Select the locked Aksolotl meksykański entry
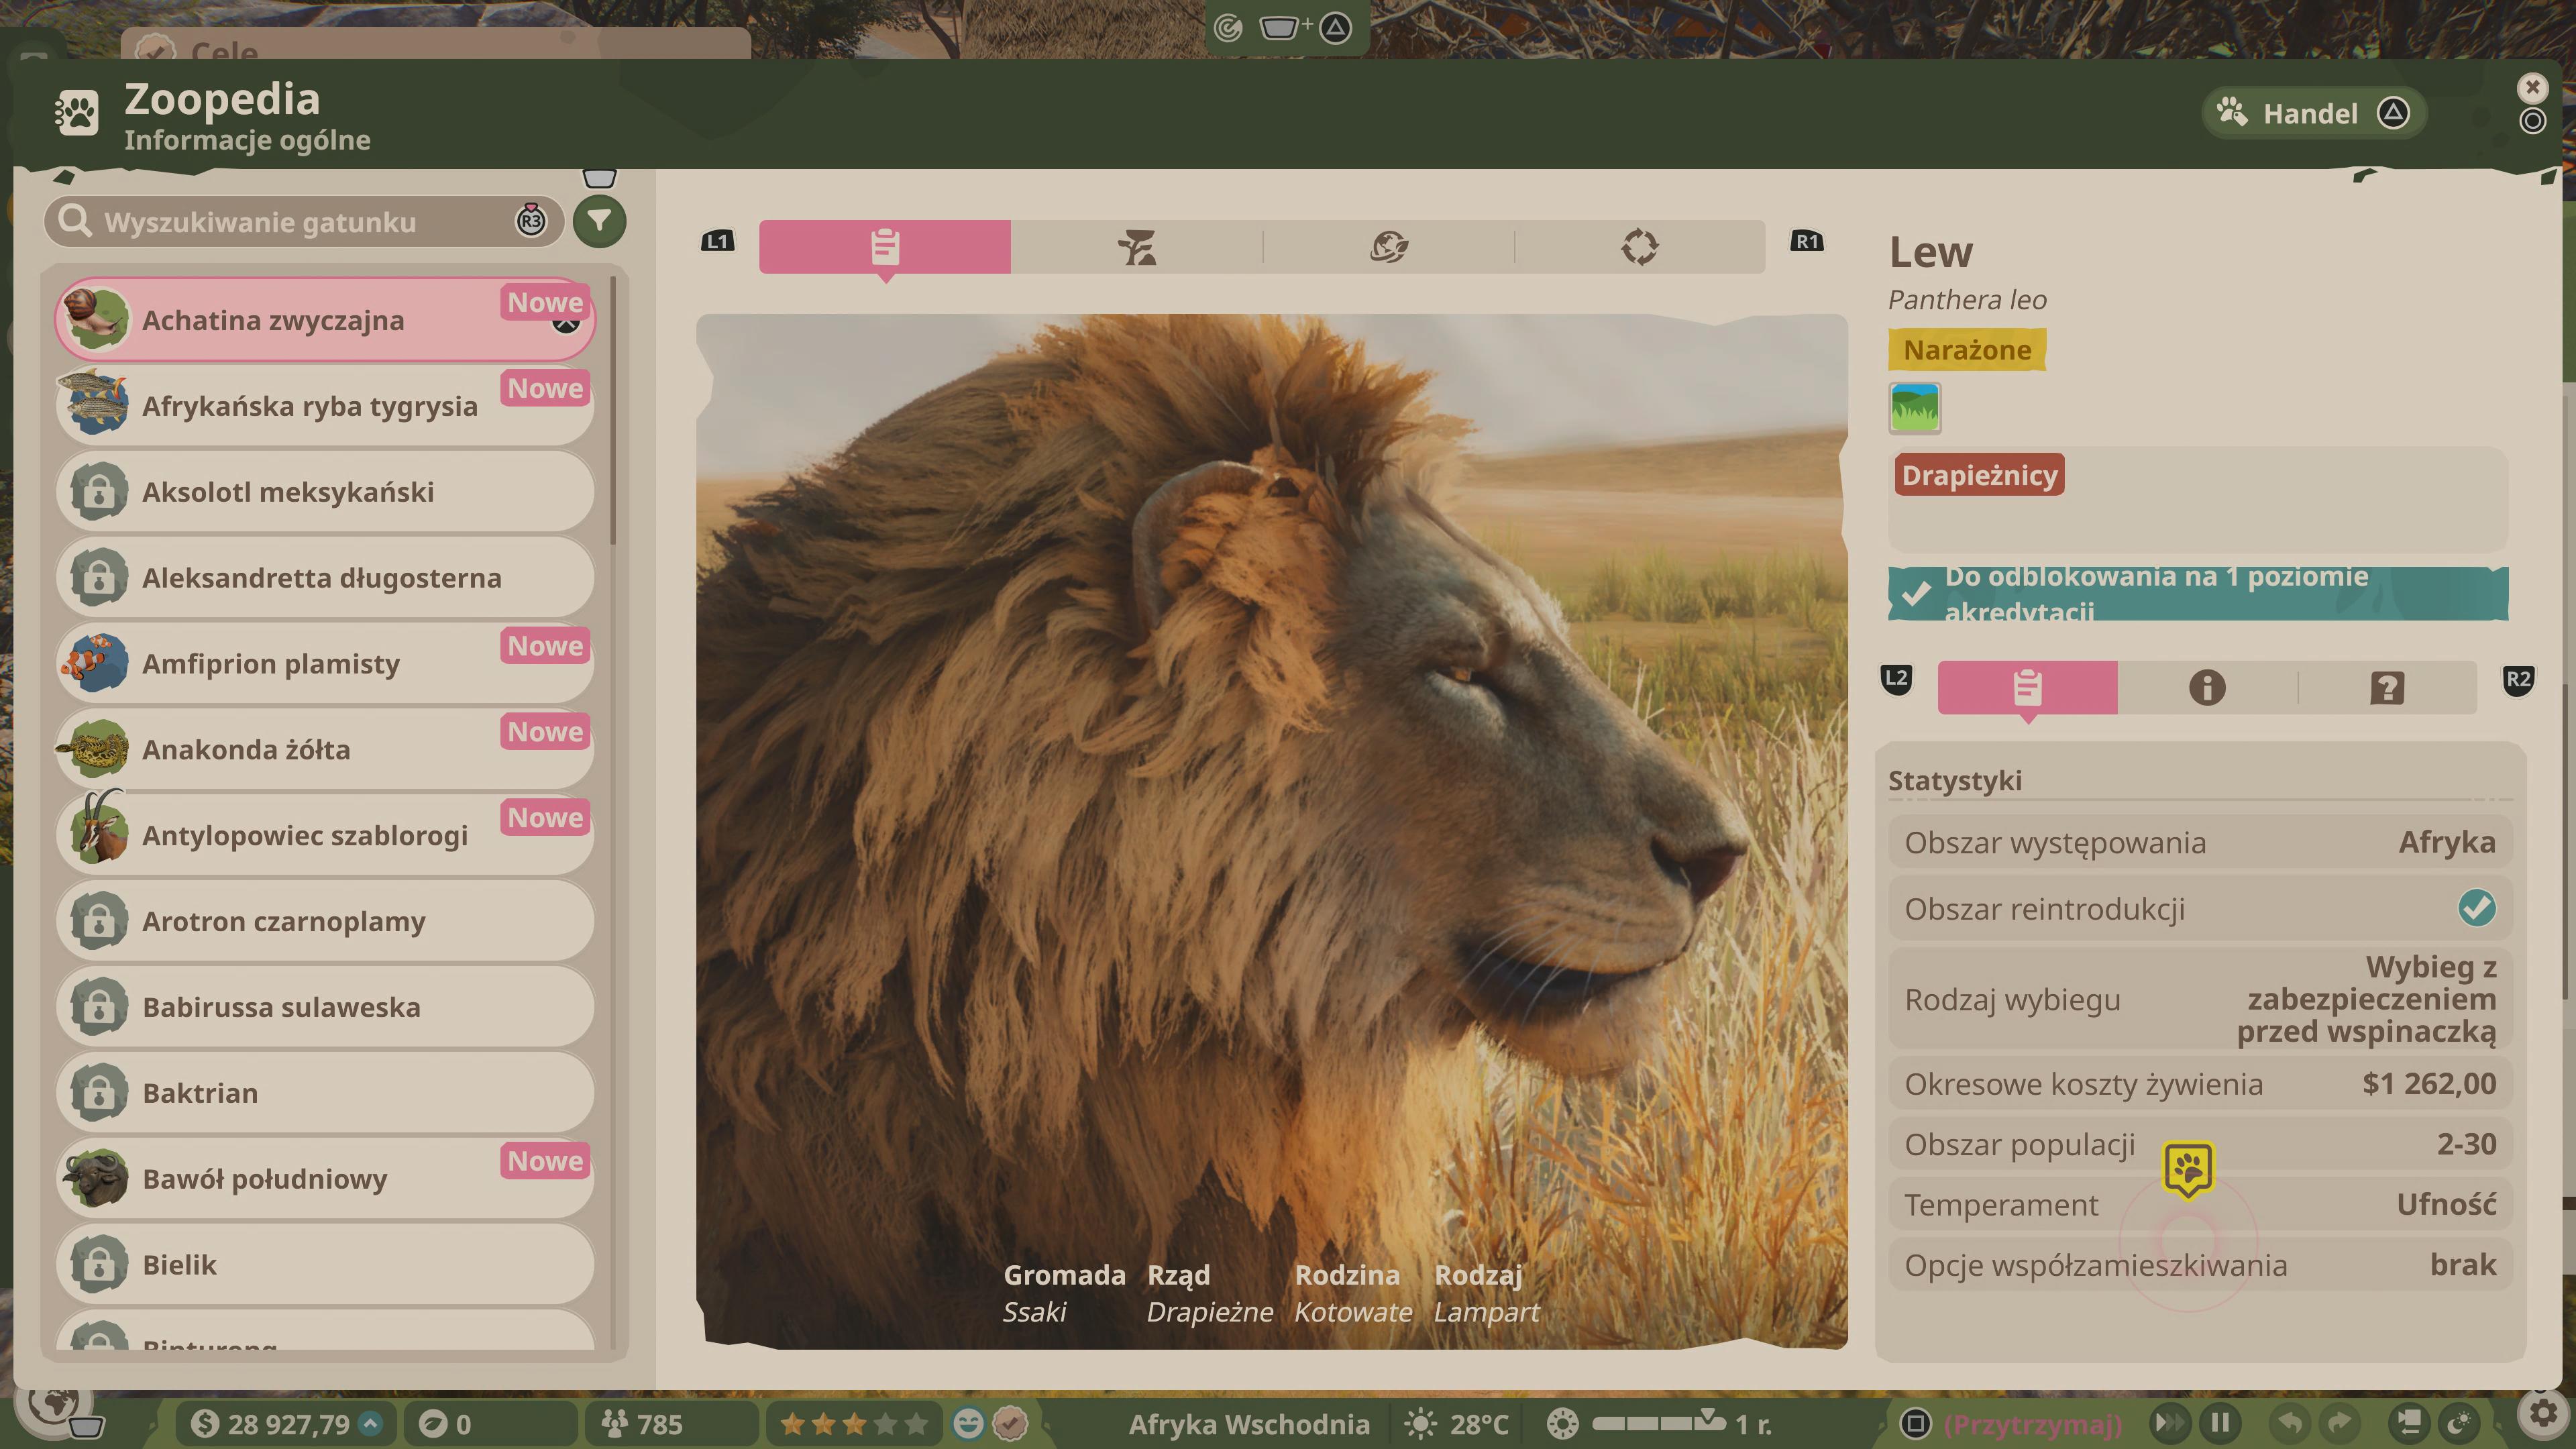2576x1449 pixels. 325,492
